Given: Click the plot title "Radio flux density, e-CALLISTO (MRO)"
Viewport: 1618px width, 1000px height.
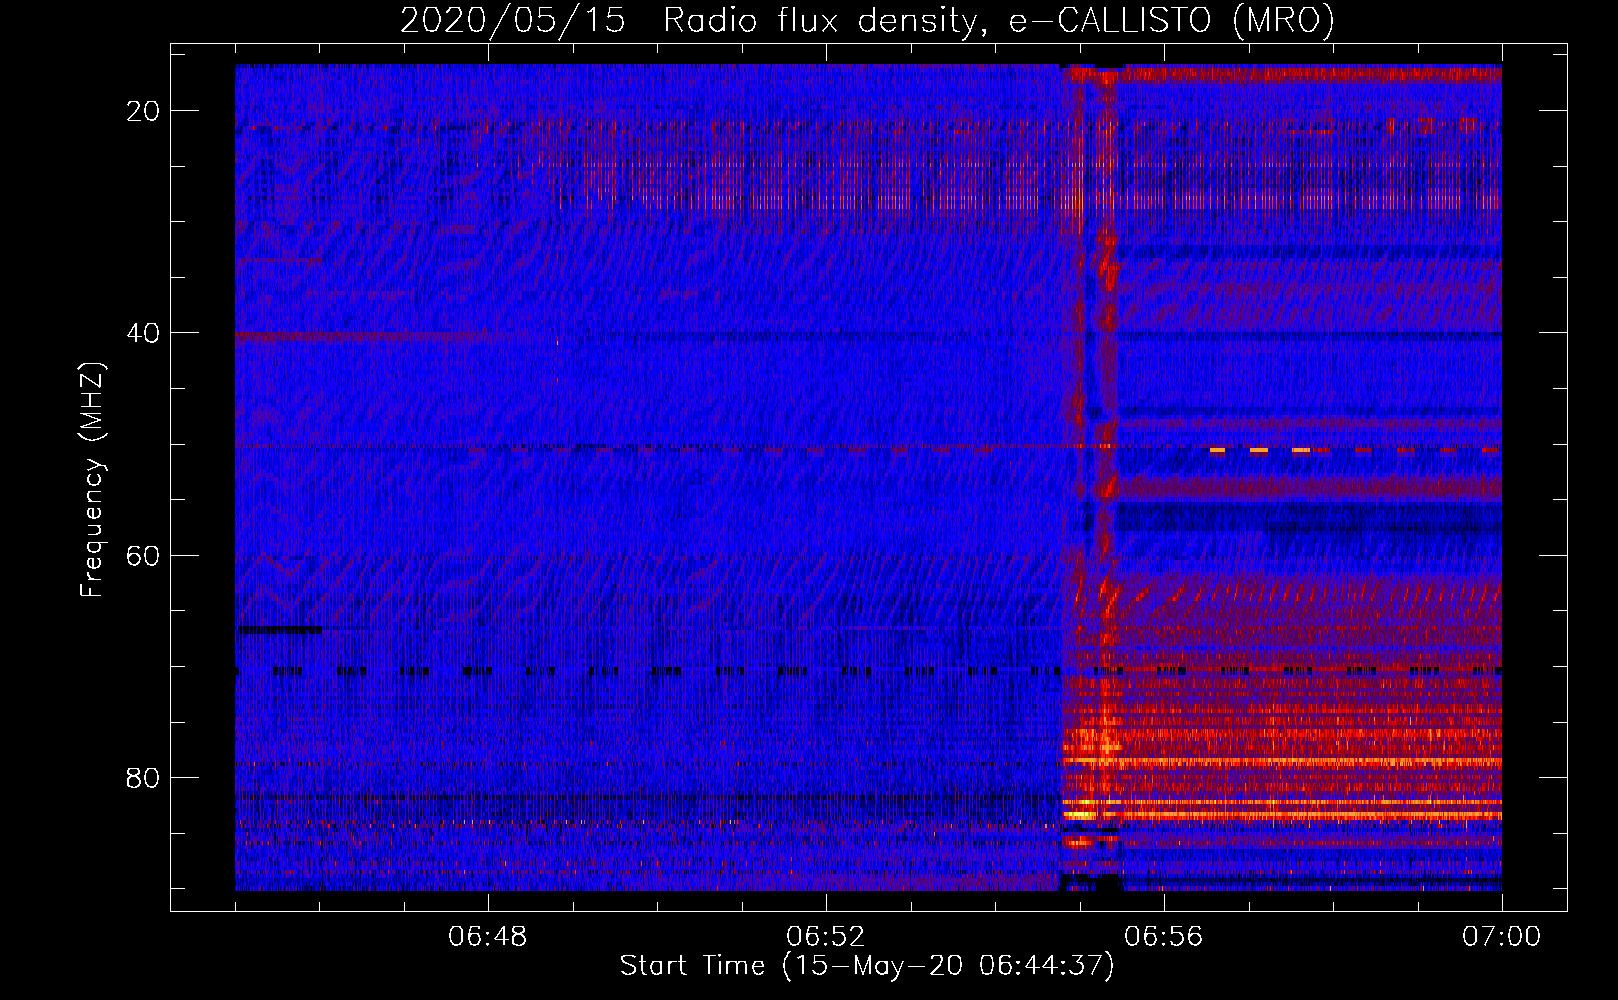Looking at the screenshot, I should (999, 20).
